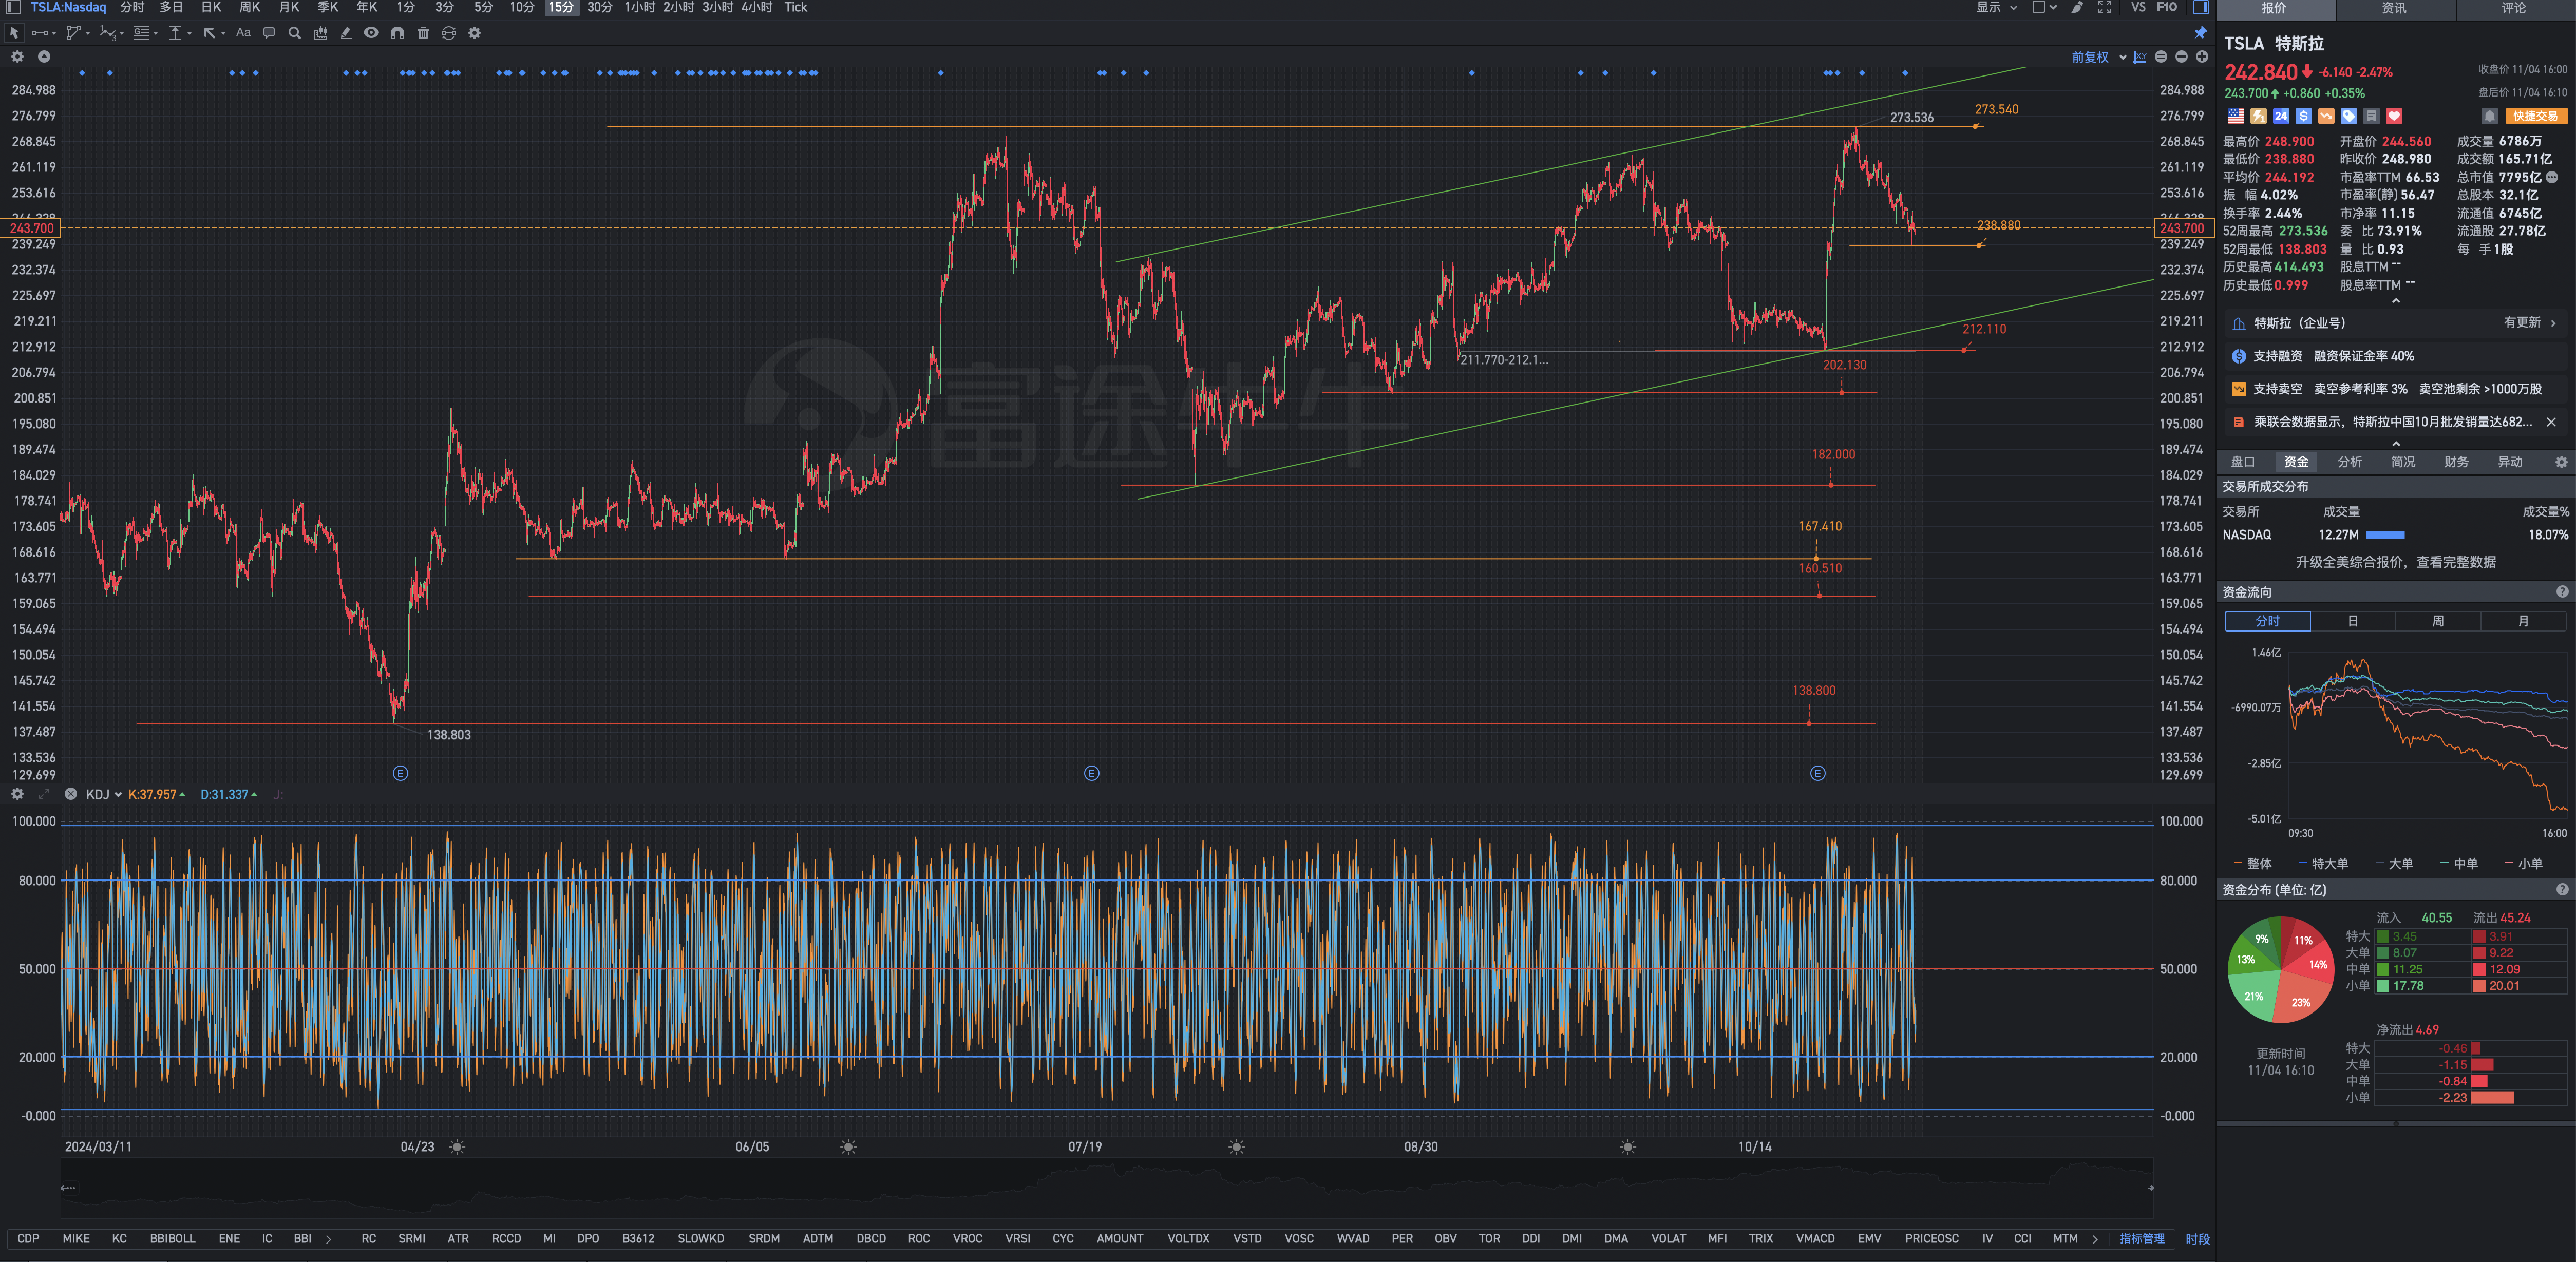Click the VS compare button
The width and height of the screenshot is (2576, 1262).
point(2138,8)
